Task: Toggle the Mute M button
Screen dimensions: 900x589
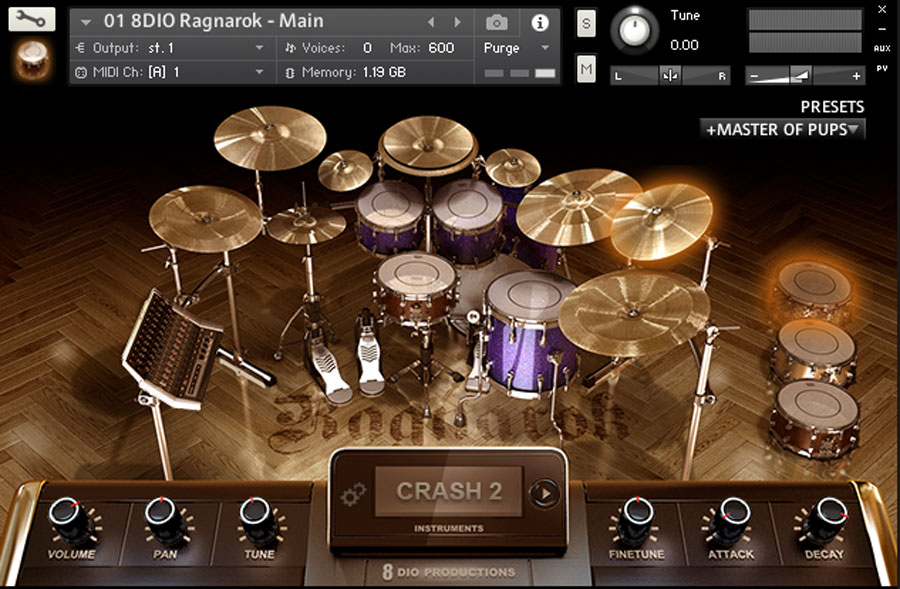Action: (x=586, y=69)
